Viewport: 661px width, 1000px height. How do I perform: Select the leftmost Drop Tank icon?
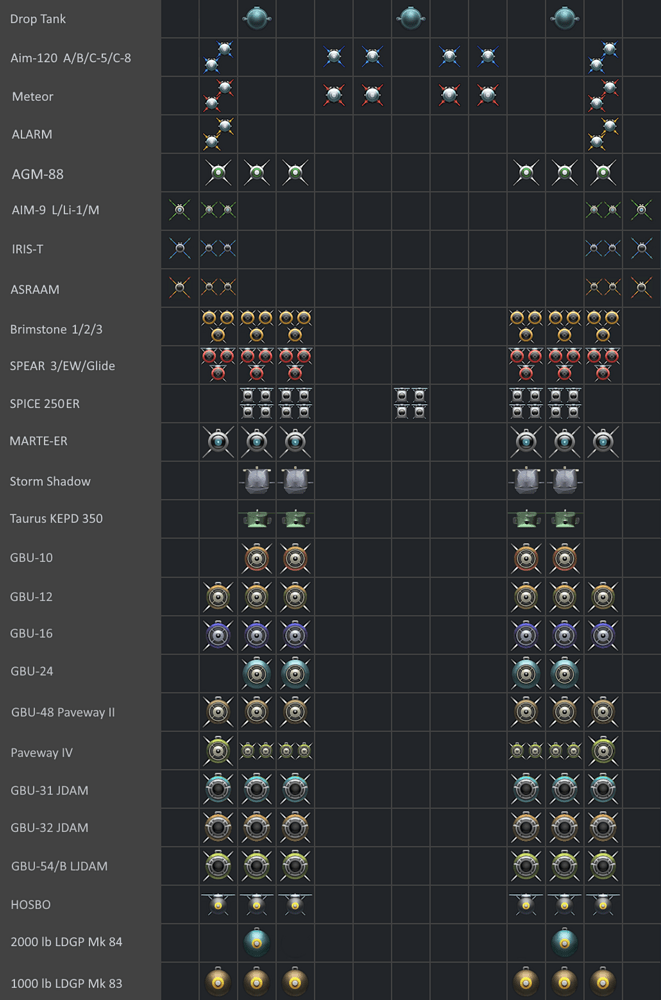(x=256, y=18)
